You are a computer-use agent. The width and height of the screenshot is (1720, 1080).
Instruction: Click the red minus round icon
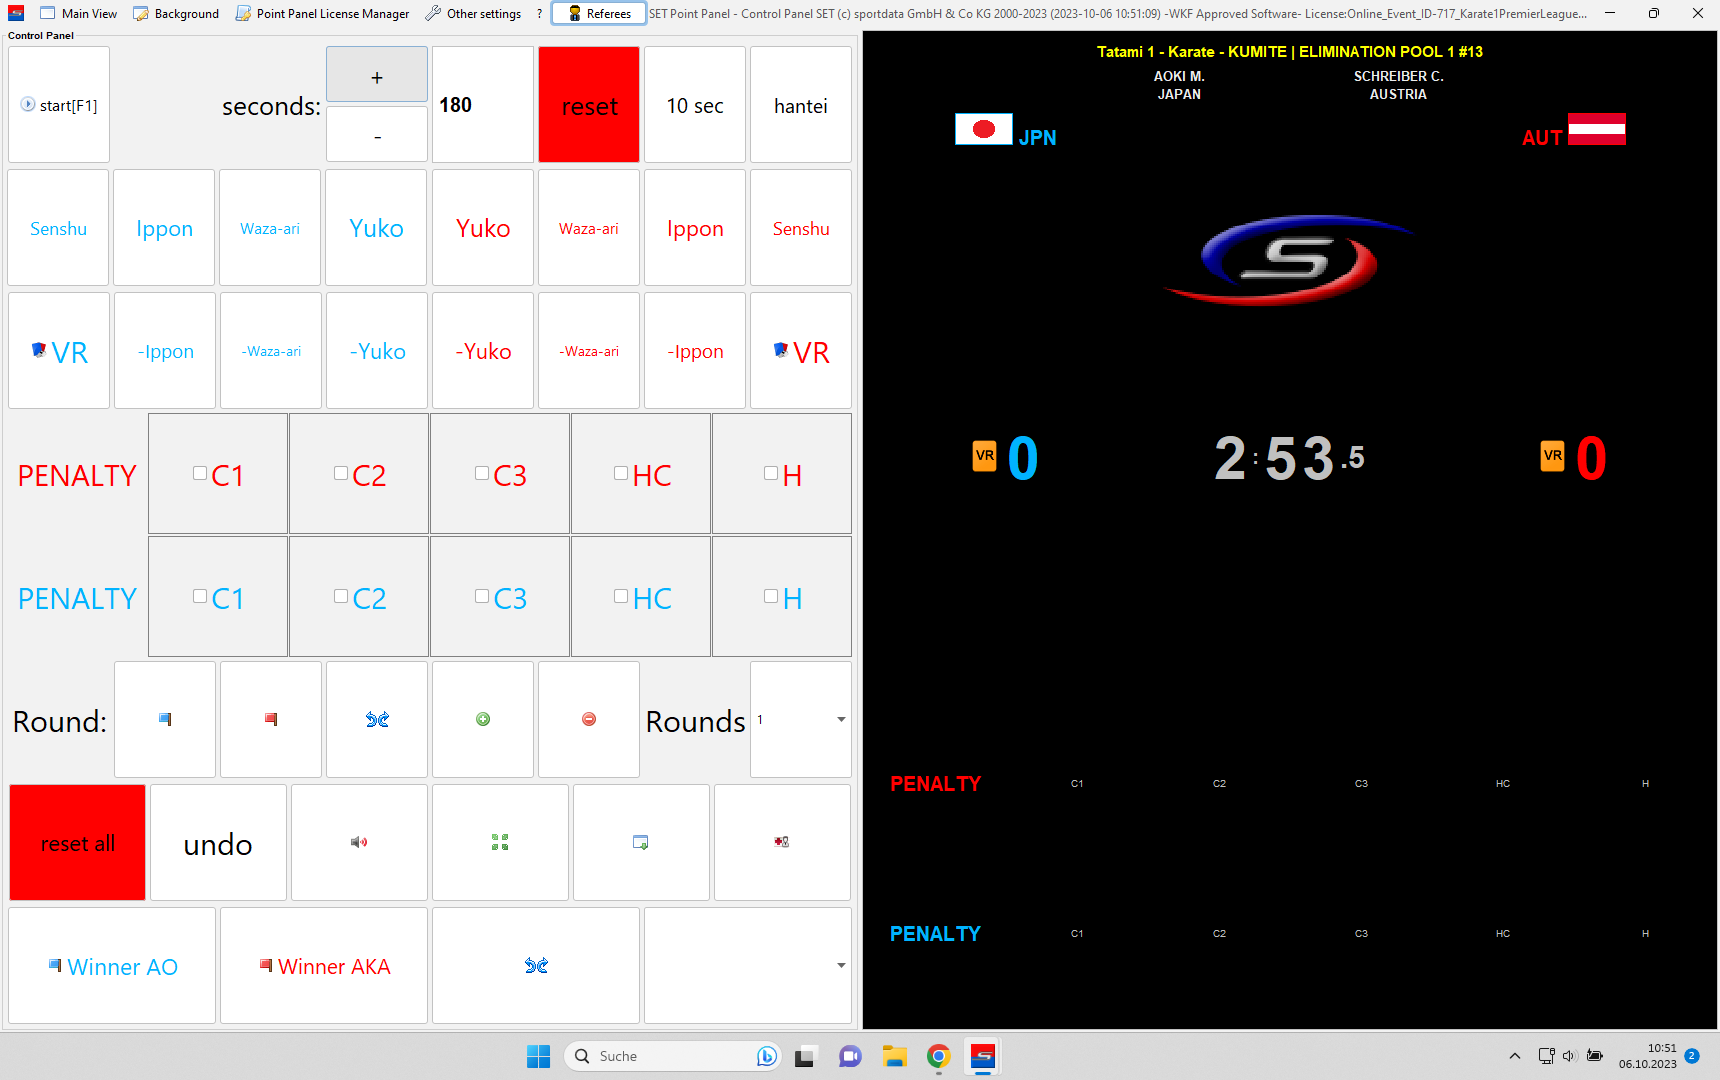click(x=589, y=719)
